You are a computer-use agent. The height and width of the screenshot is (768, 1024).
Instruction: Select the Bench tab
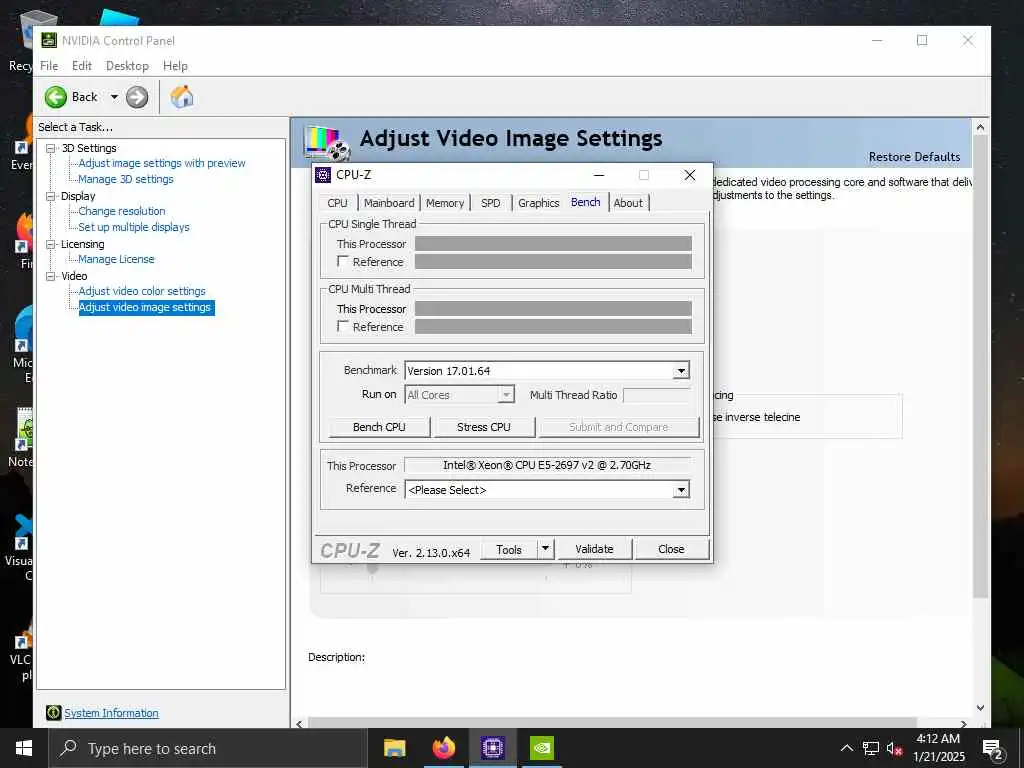586,202
